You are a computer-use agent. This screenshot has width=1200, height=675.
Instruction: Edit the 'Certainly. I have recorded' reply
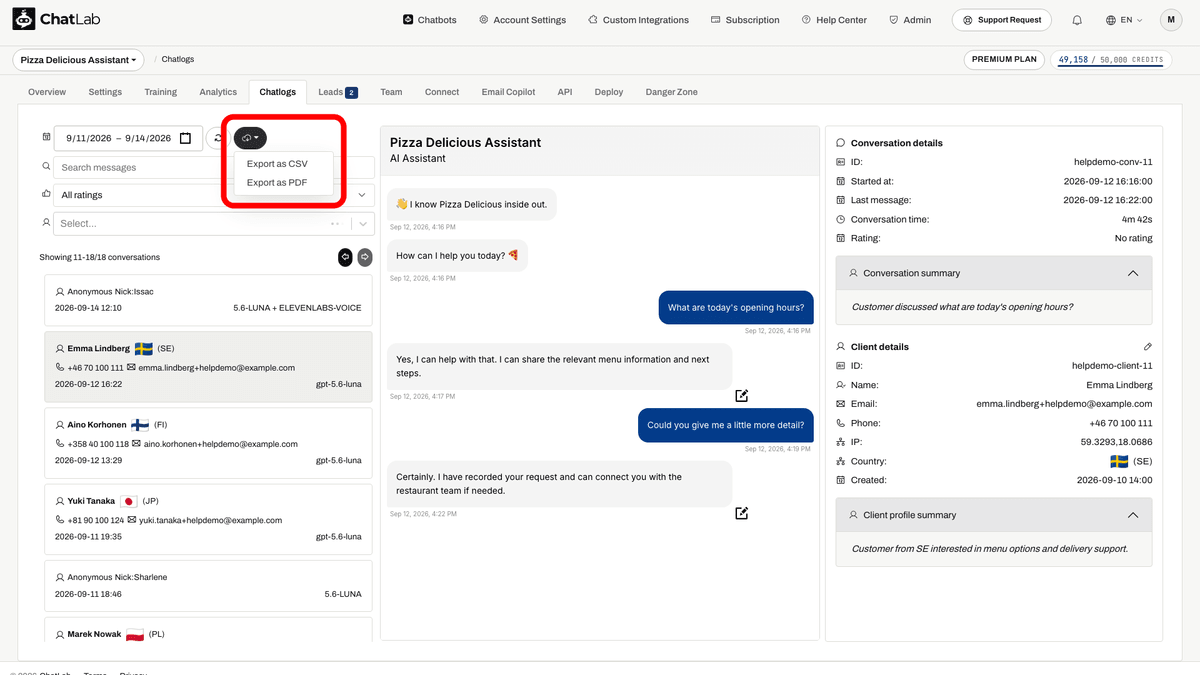(x=742, y=513)
